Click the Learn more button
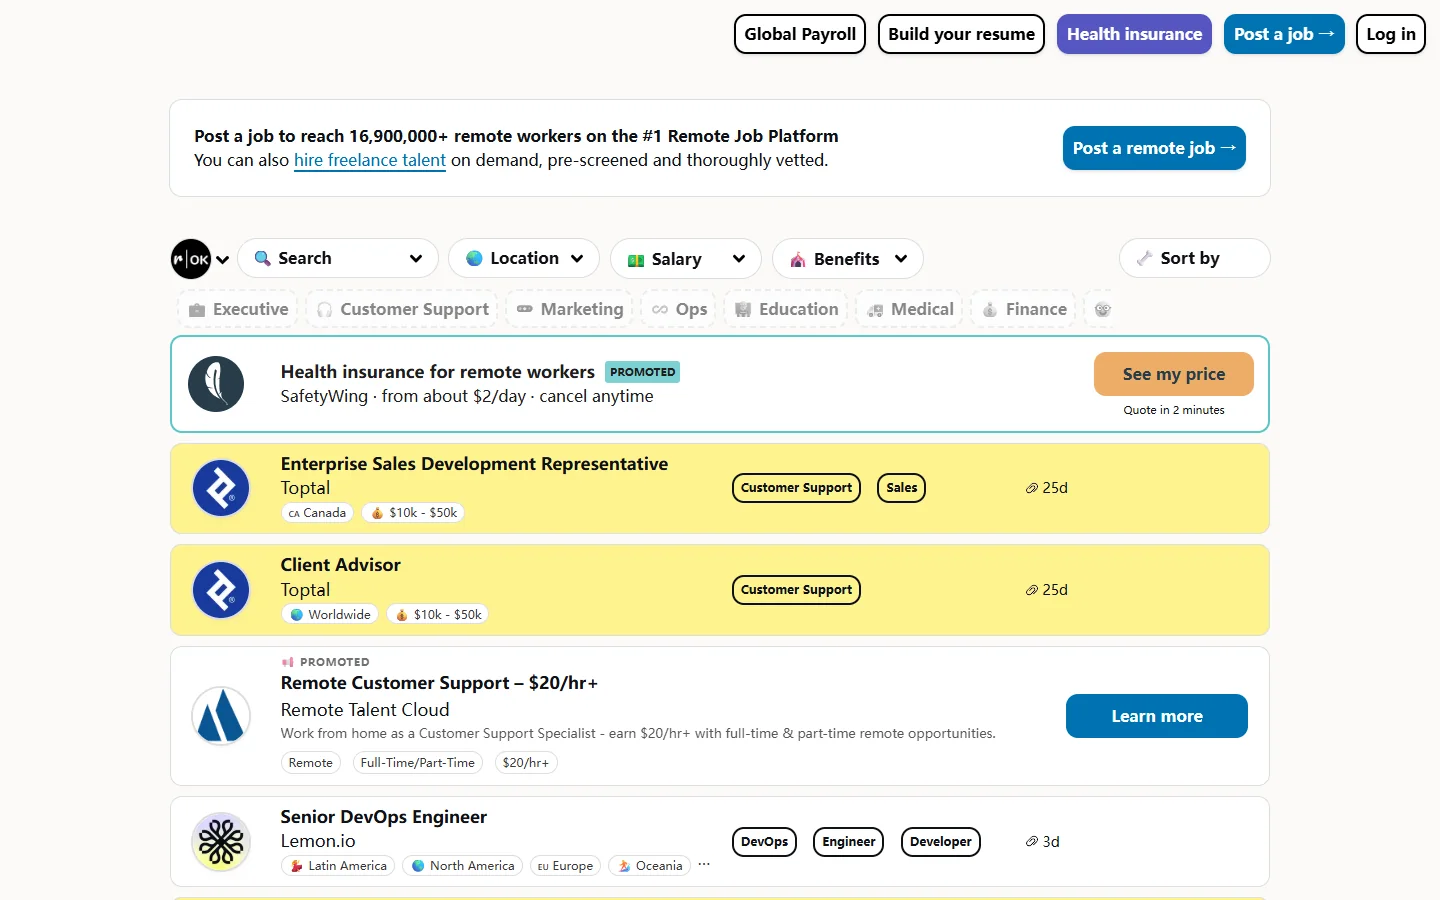The image size is (1440, 900). (x=1157, y=716)
